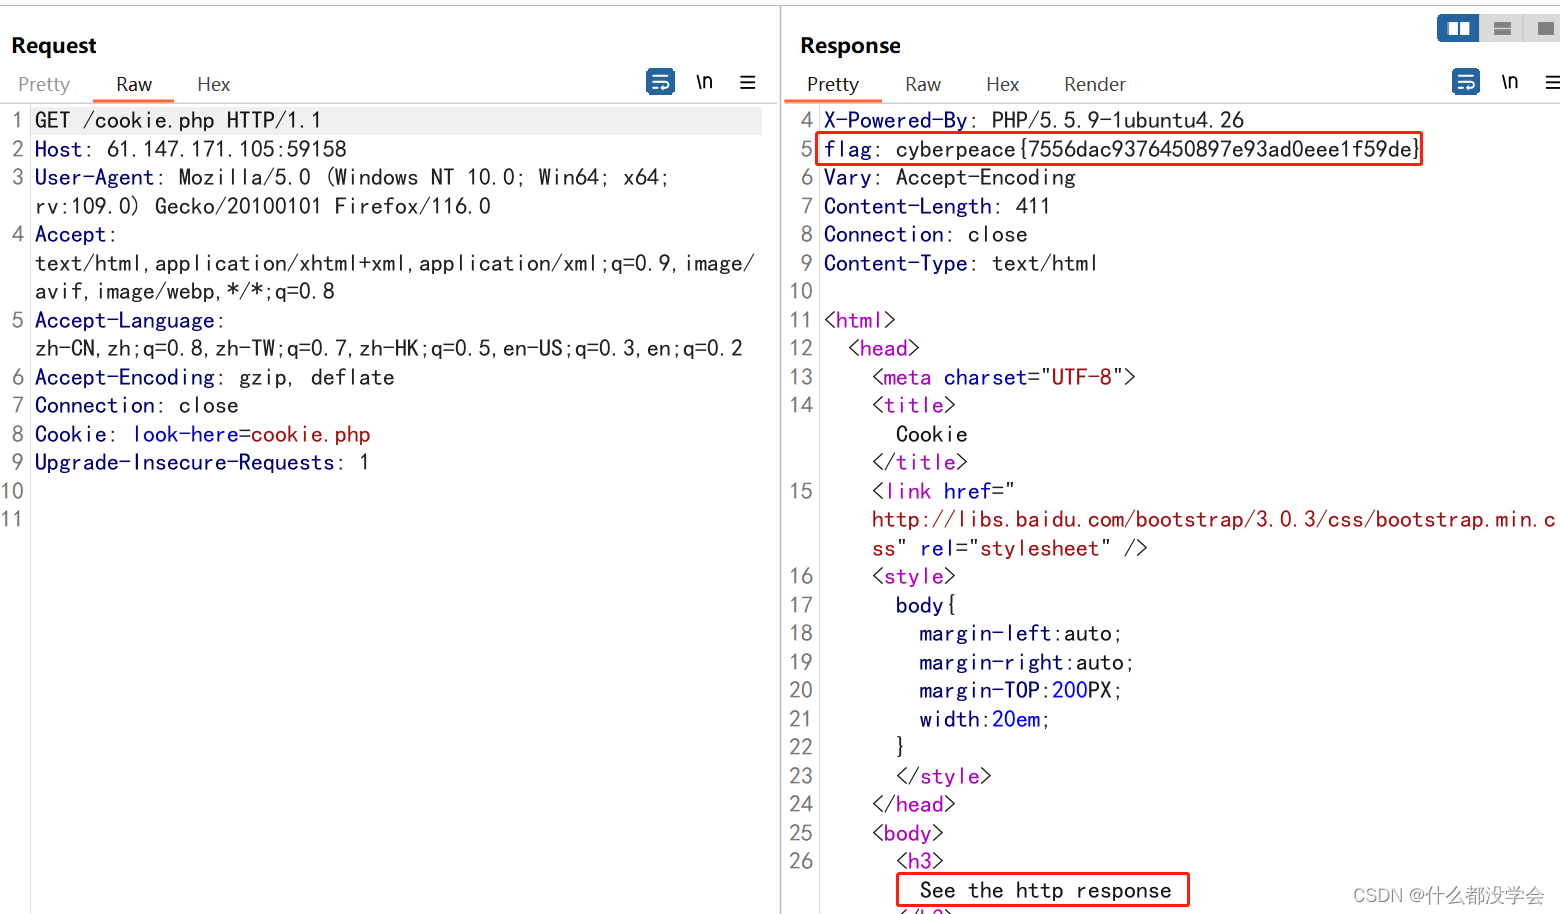Image resolution: width=1560 pixels, height=914 pixels.
Task: Click the margin-left:auto style line
Action: (1021, 633)
